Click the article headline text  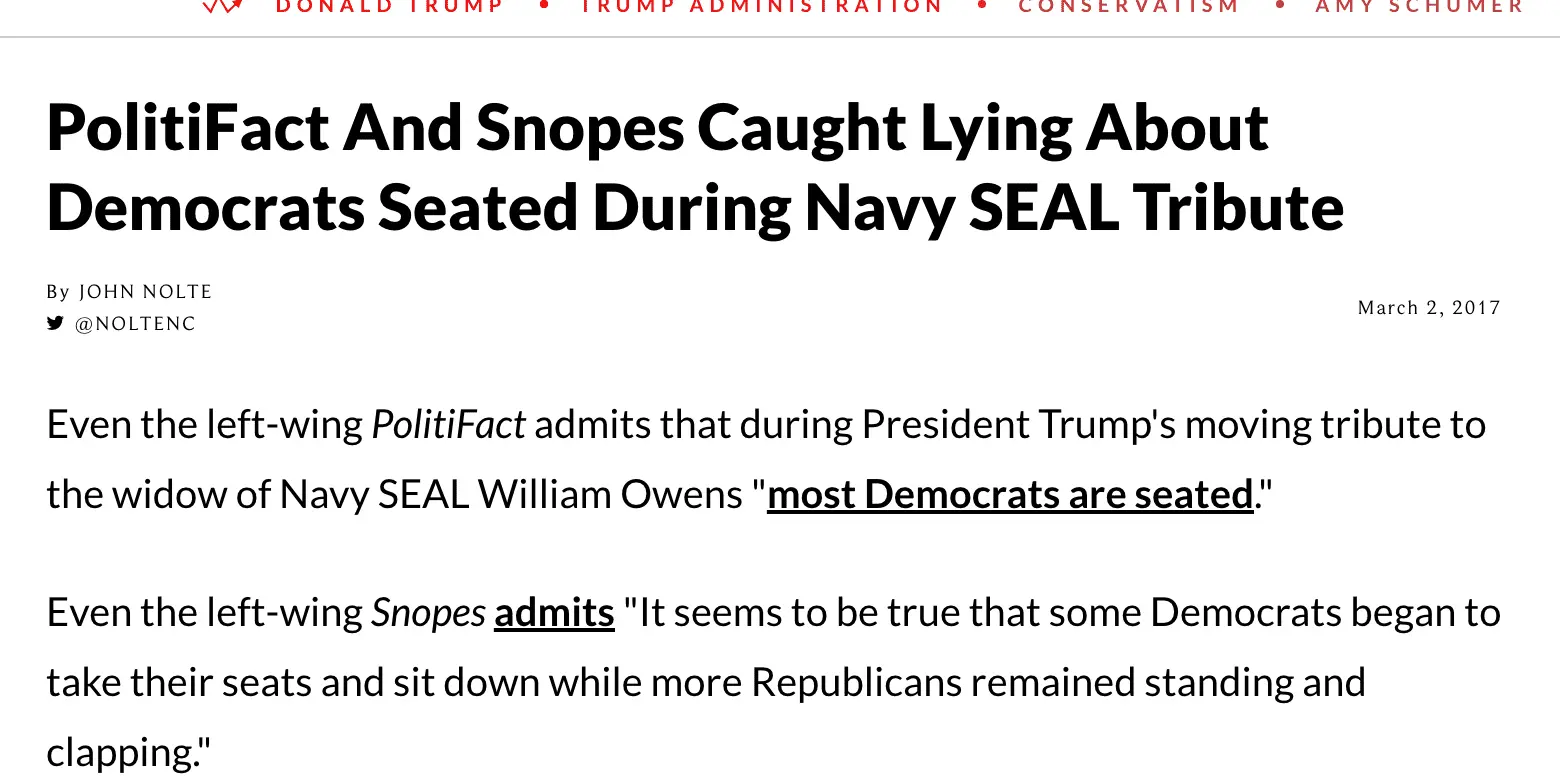point(694,168)
